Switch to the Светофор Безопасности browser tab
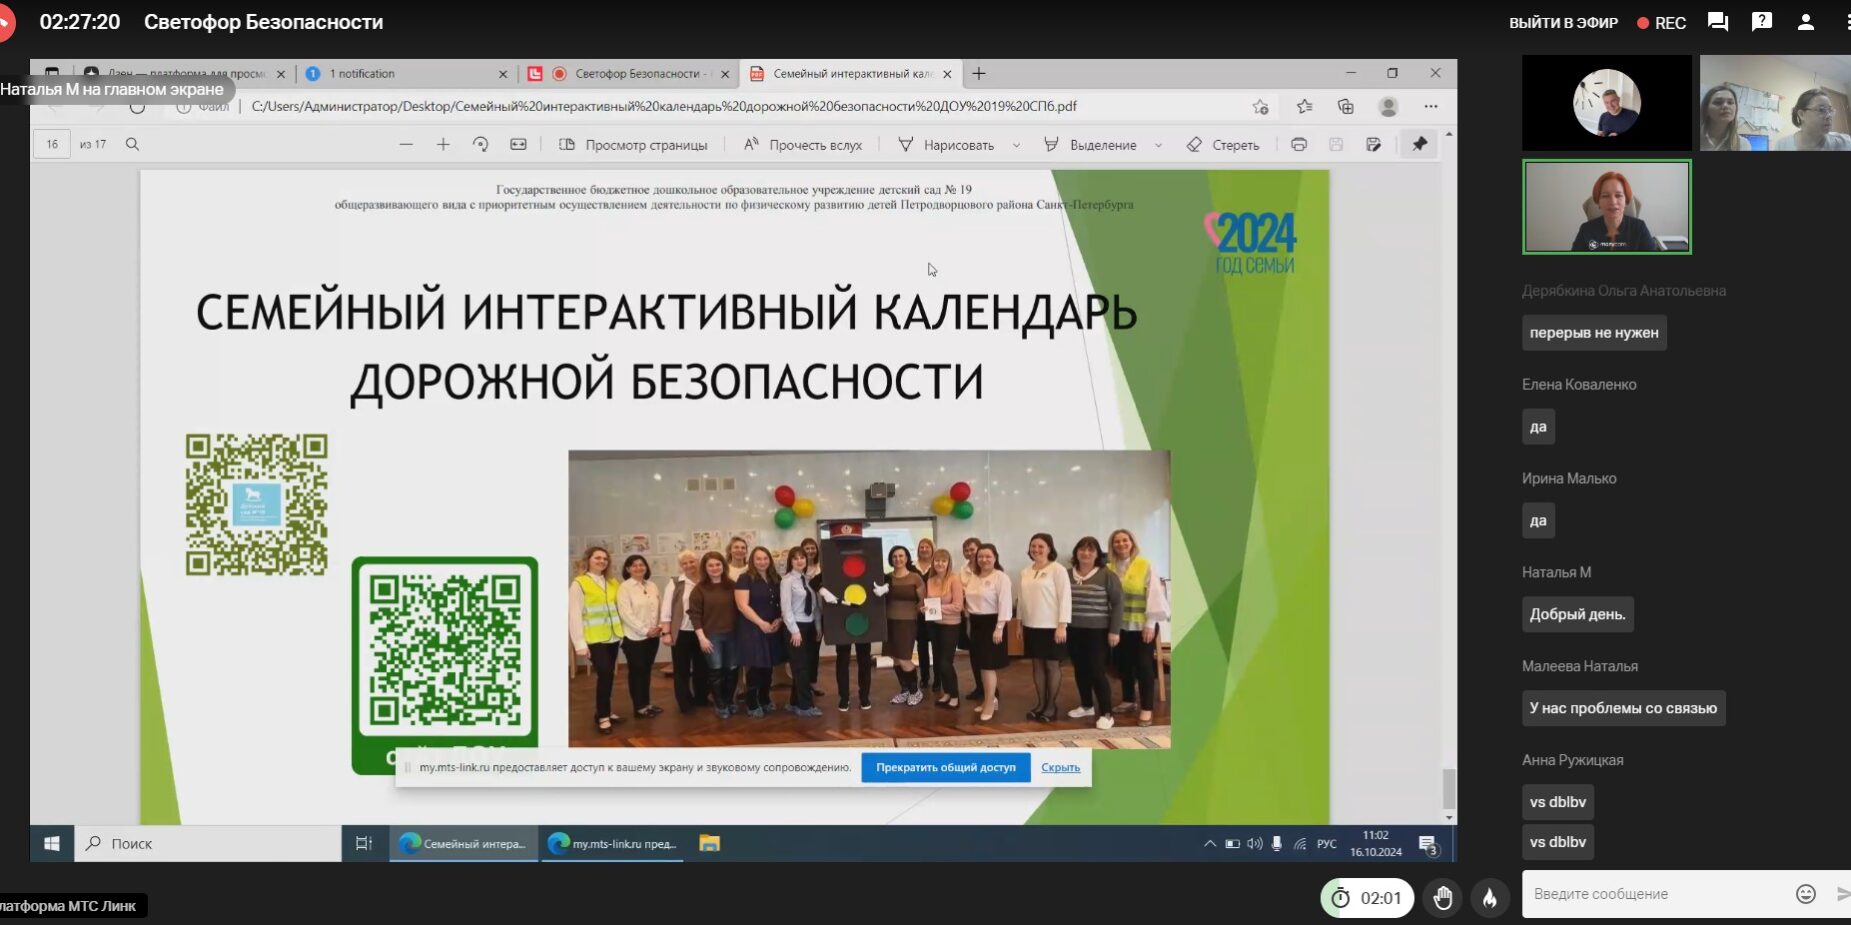The image size is (1851, 925). click(630, 73)
